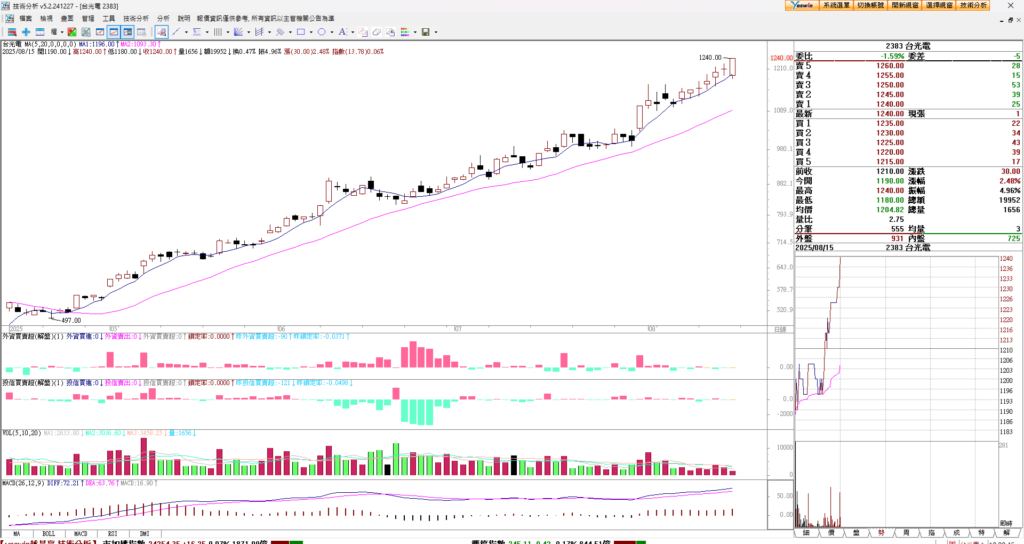Screen dimensions: 1024x544
Task: Click the 外資買賣超 indicator panel label
Action: pos(33,337)
